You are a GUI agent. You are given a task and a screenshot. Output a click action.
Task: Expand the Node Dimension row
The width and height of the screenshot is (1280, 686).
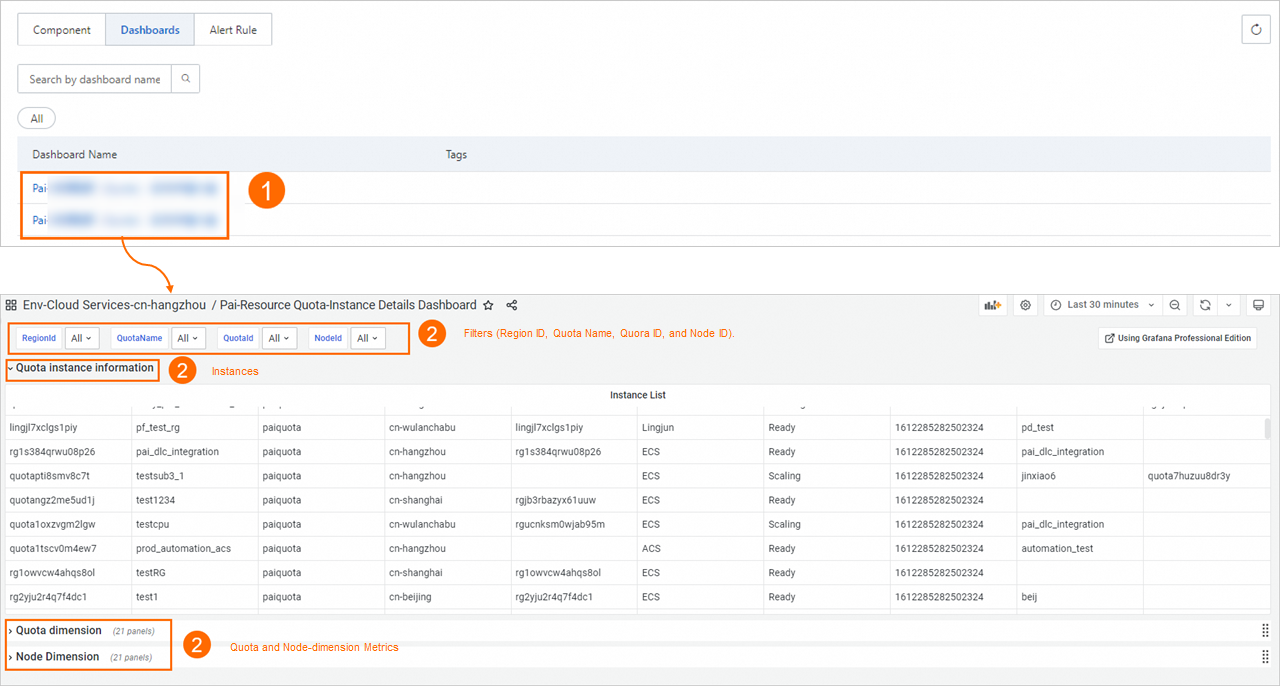57,657
